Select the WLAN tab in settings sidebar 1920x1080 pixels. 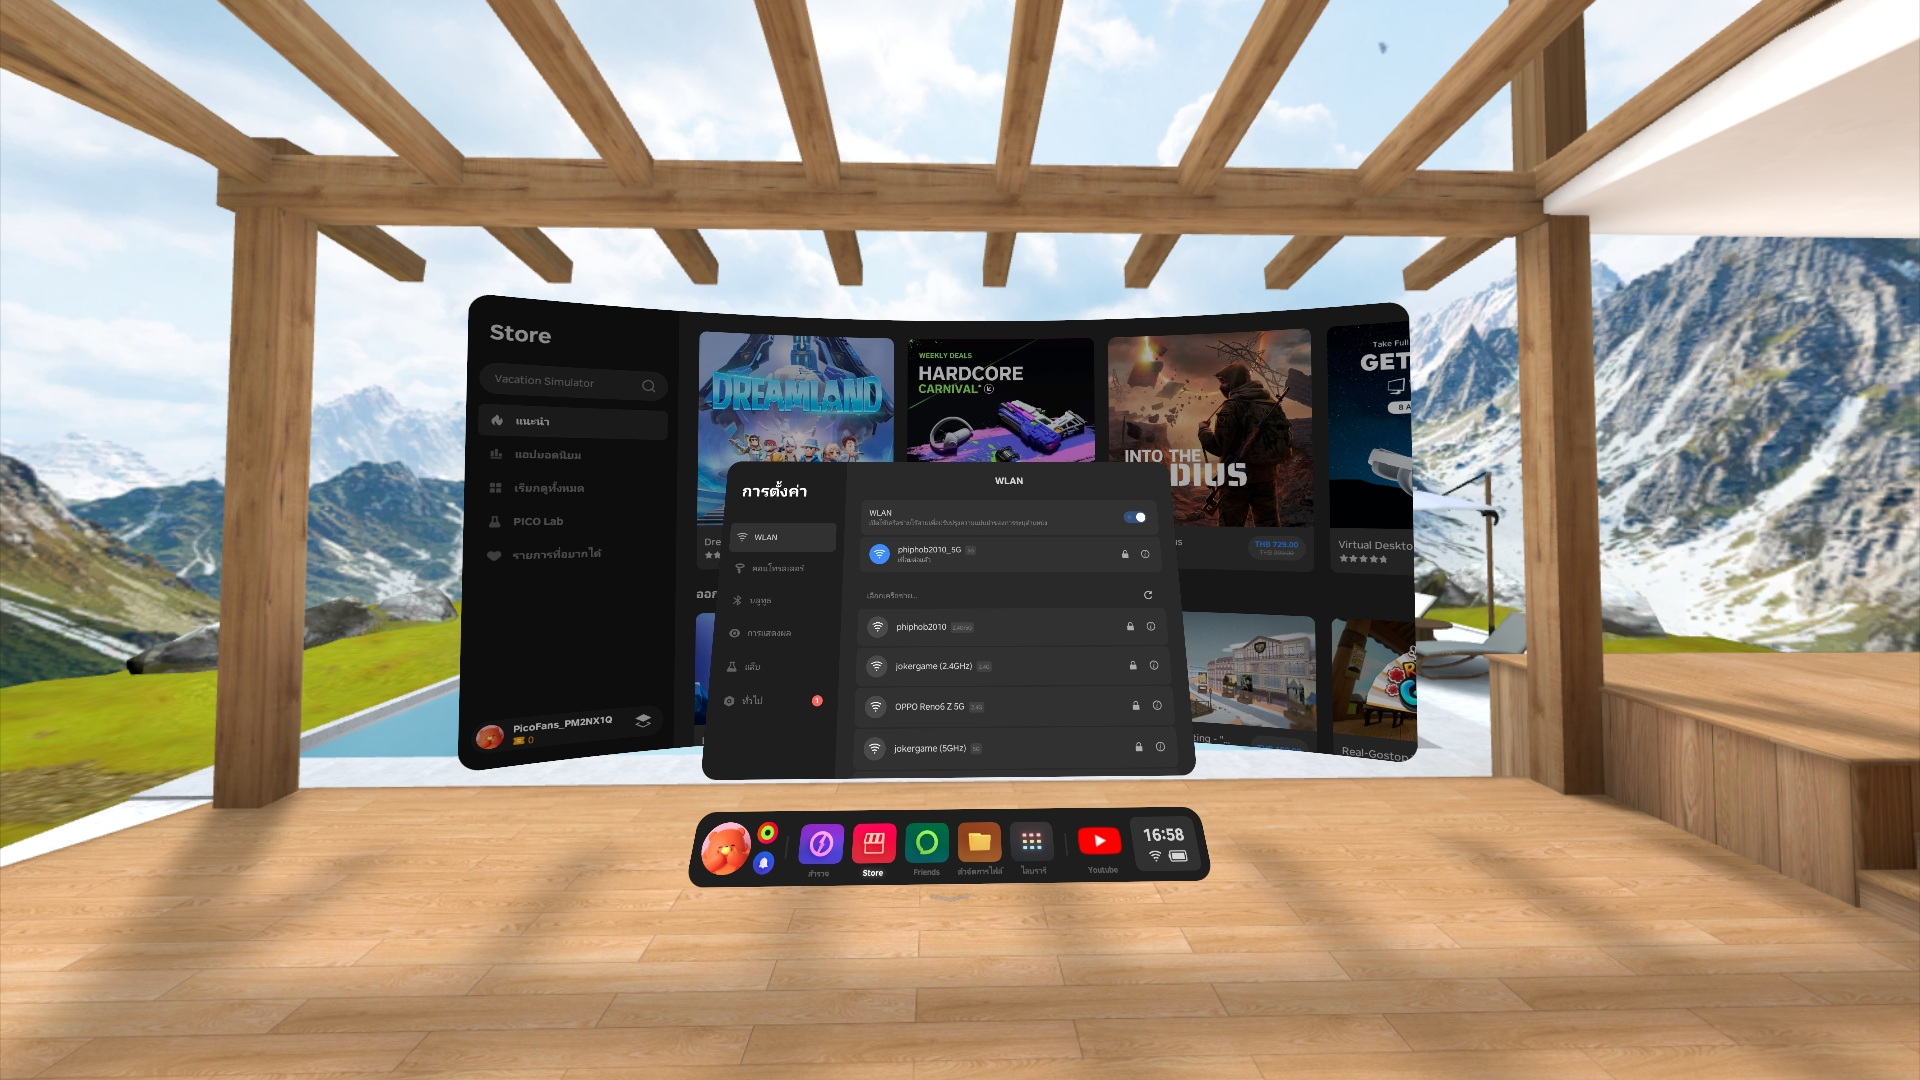[783, 537]
